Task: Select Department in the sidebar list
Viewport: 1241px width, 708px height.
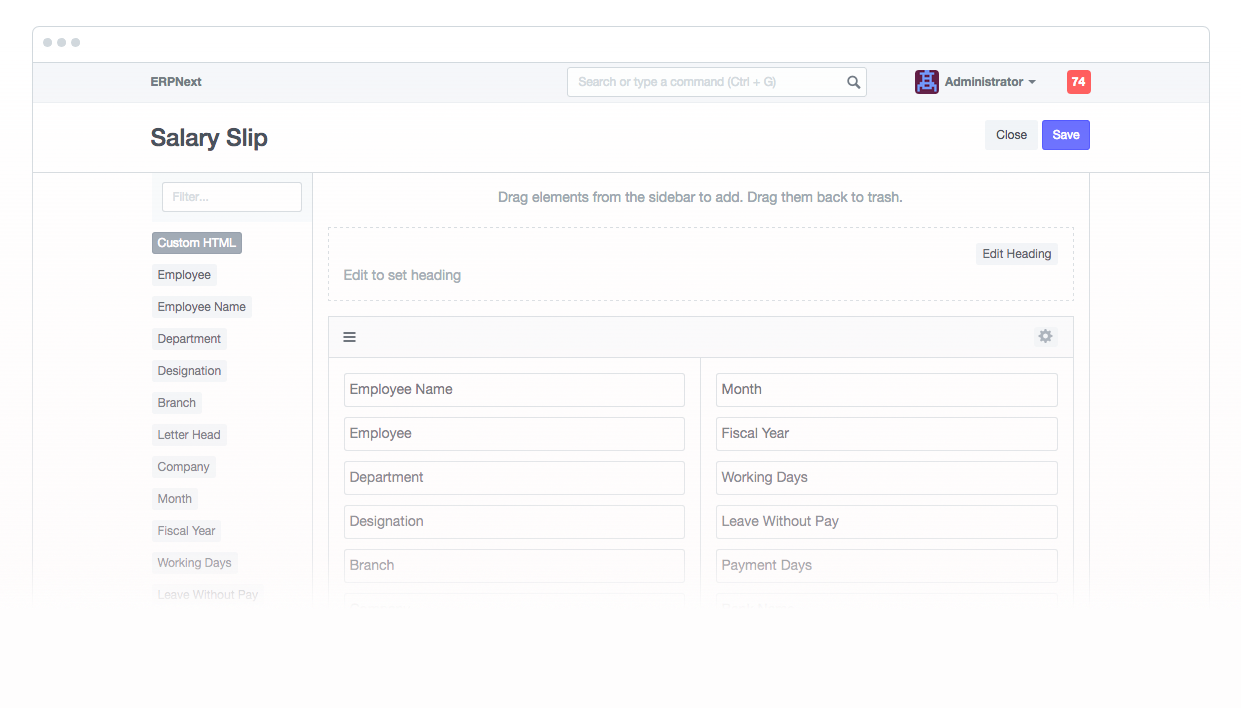Action: tap(189, 339)
